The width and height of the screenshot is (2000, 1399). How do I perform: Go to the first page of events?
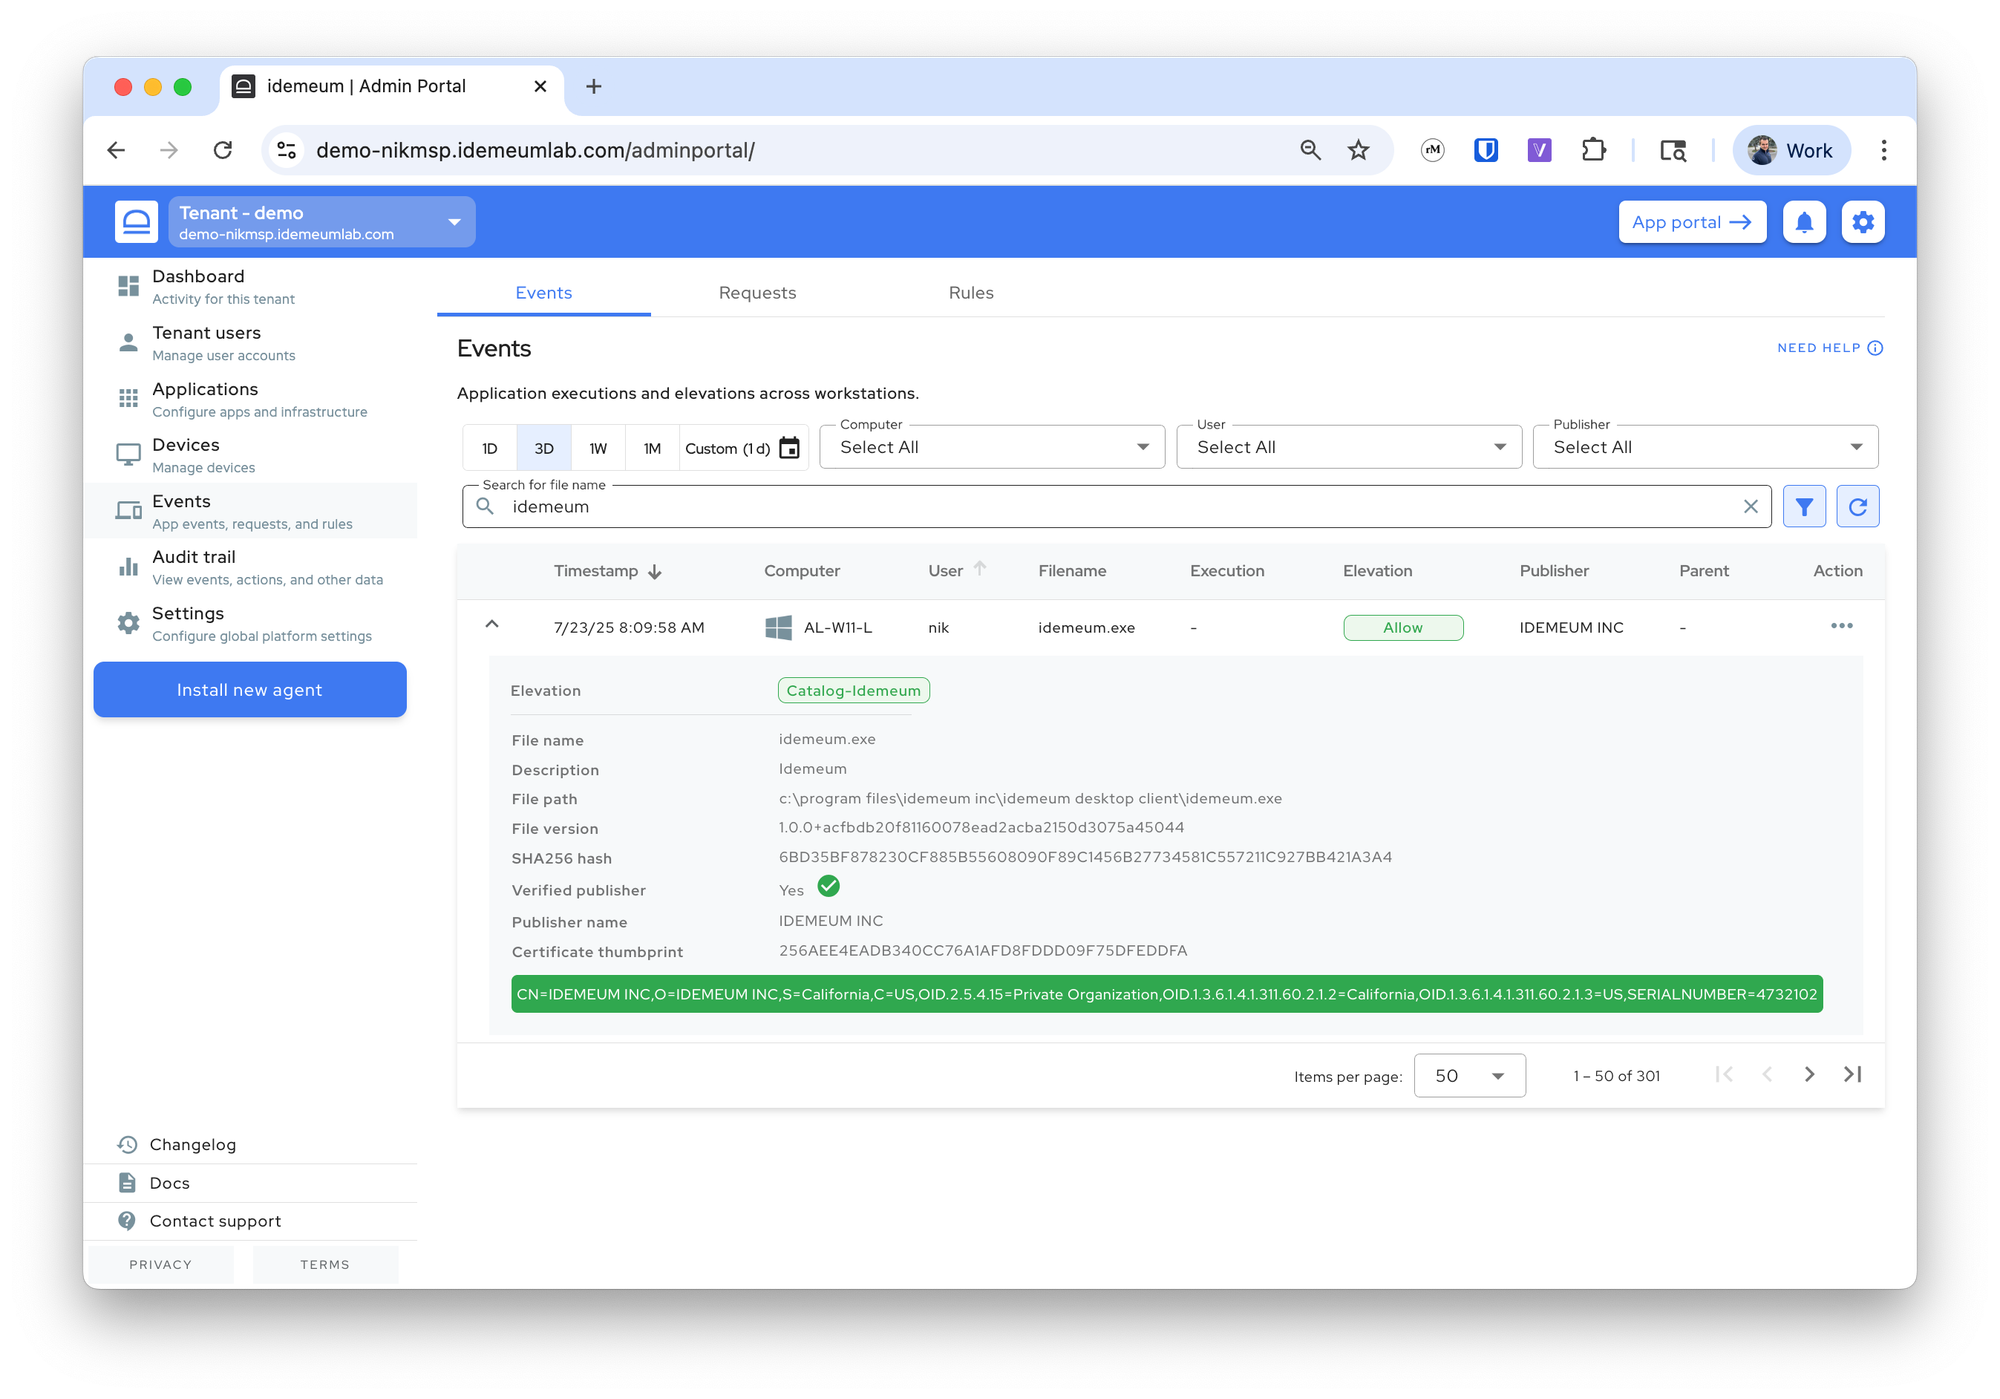[x=1724, y=1074]
